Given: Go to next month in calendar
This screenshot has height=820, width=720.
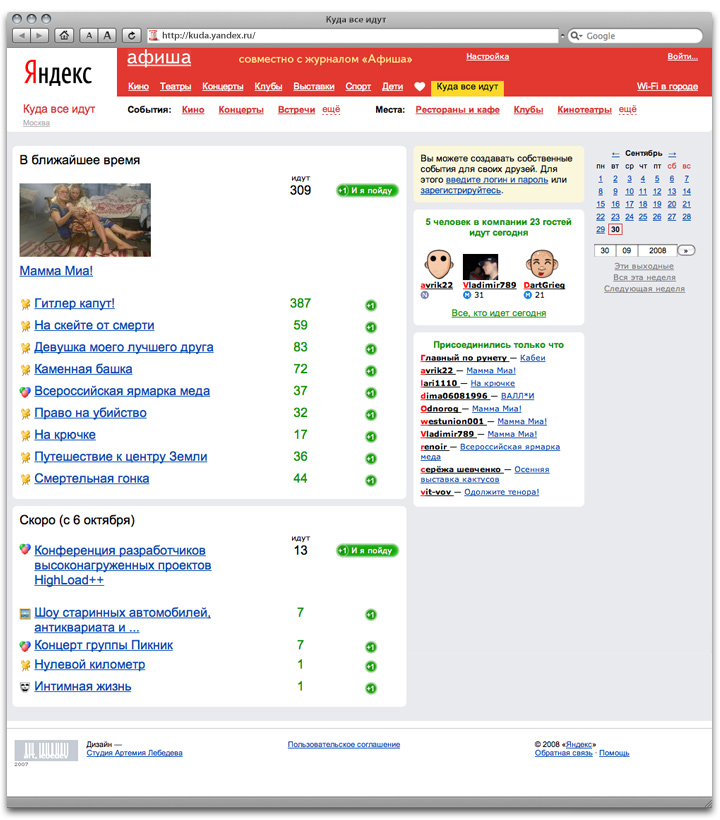Looking at the screenshot, I should [672, 154].
